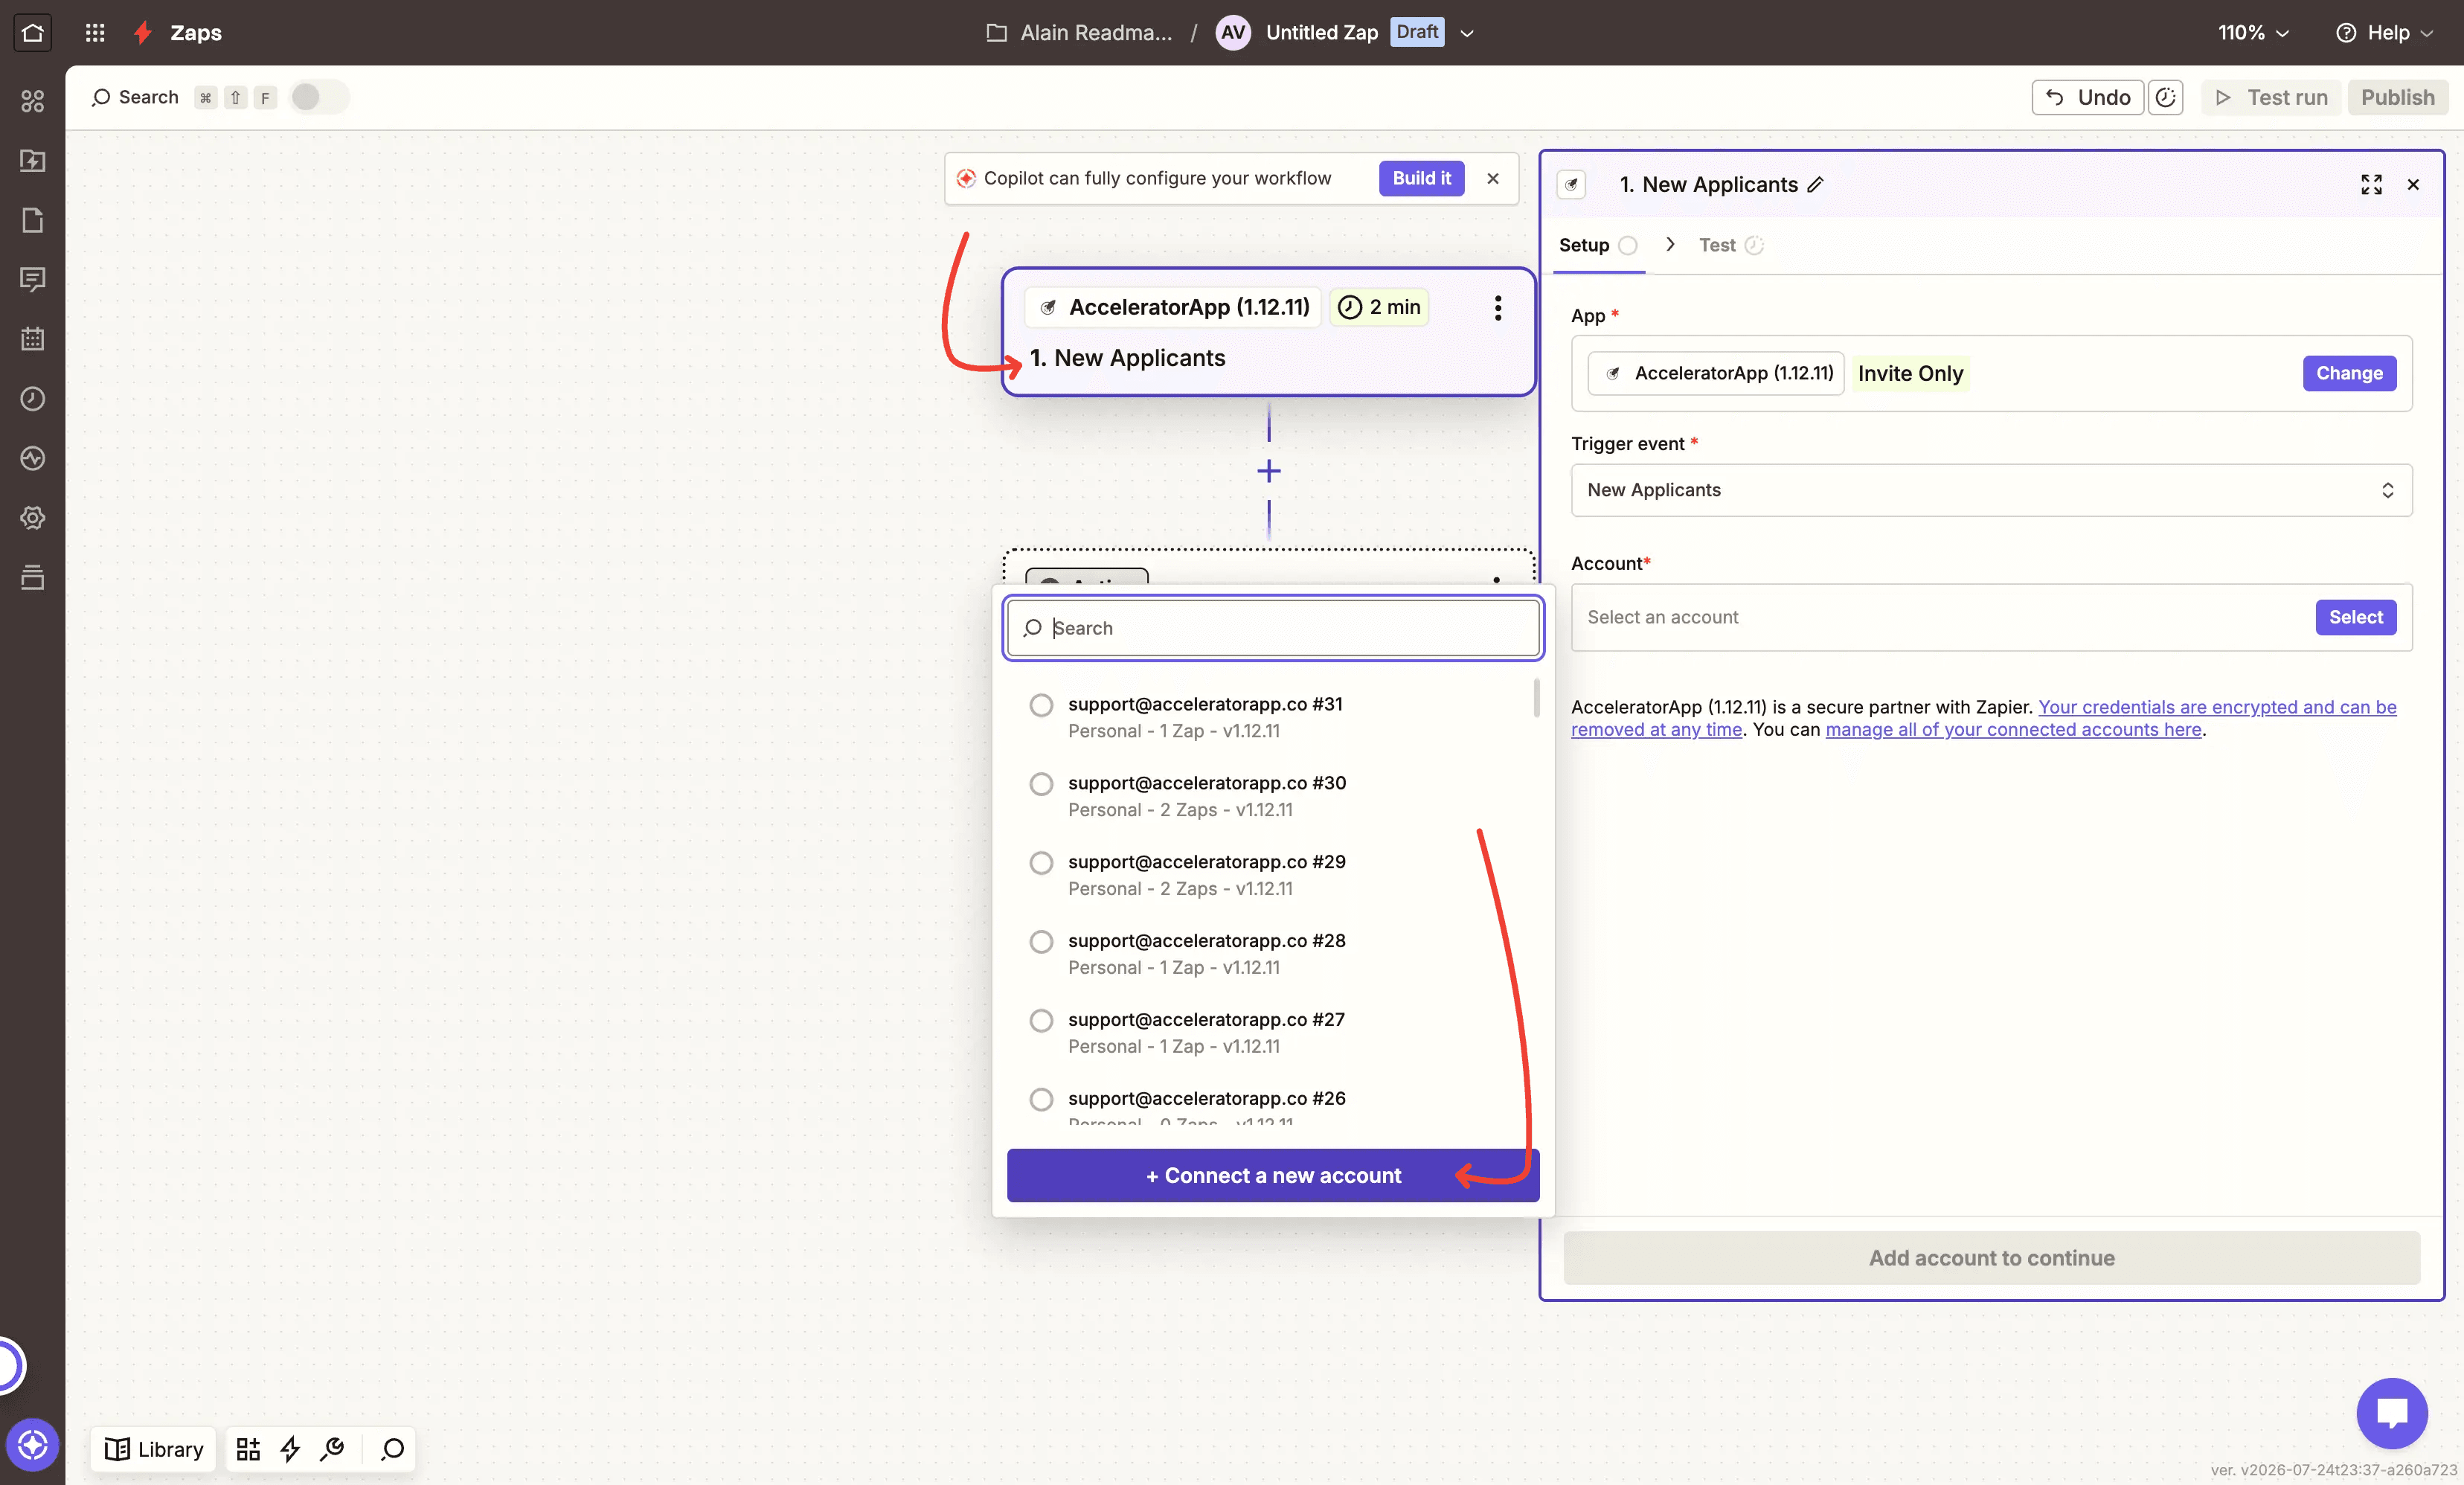Open the 110% zoom level dropdown
The width and height of the screenshot is (2464, 1485).
(2253, 32)
